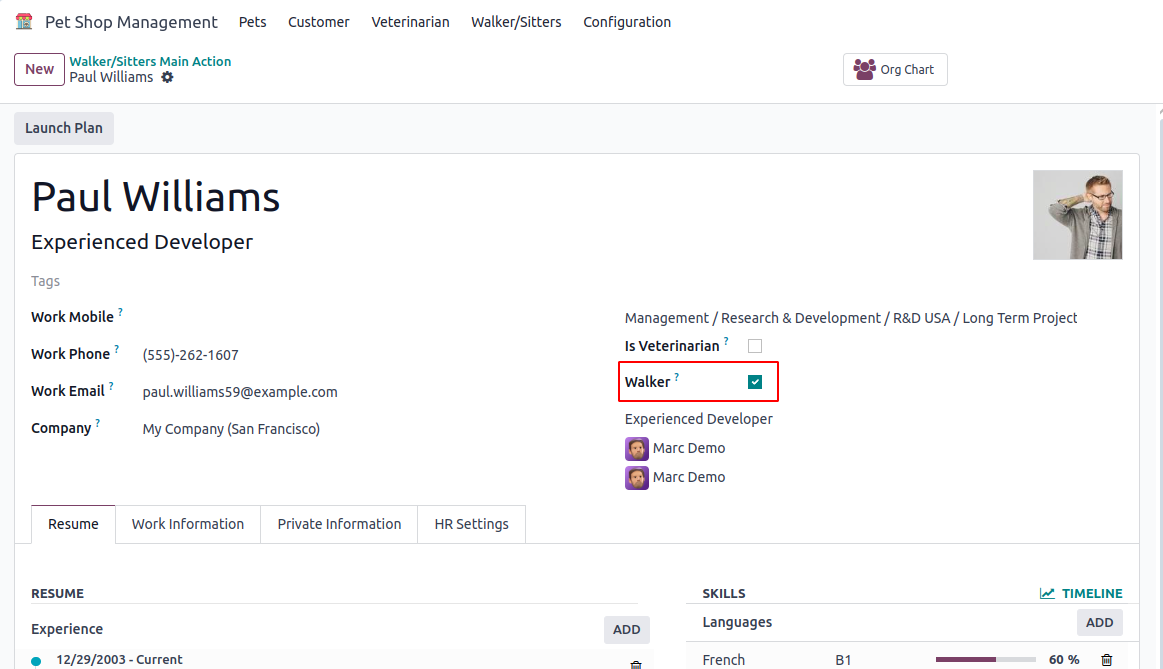The image size is (1163, 669).
Task: Open the Customer menu
Action: pos(319,22)
